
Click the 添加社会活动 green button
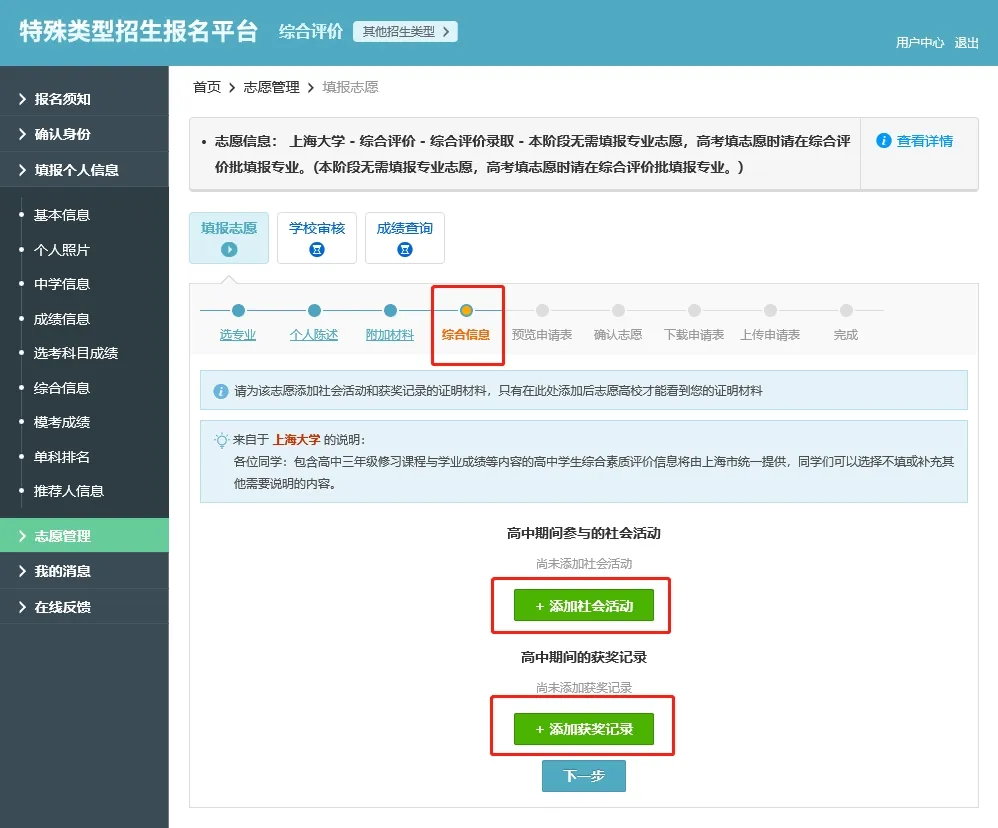584,605
